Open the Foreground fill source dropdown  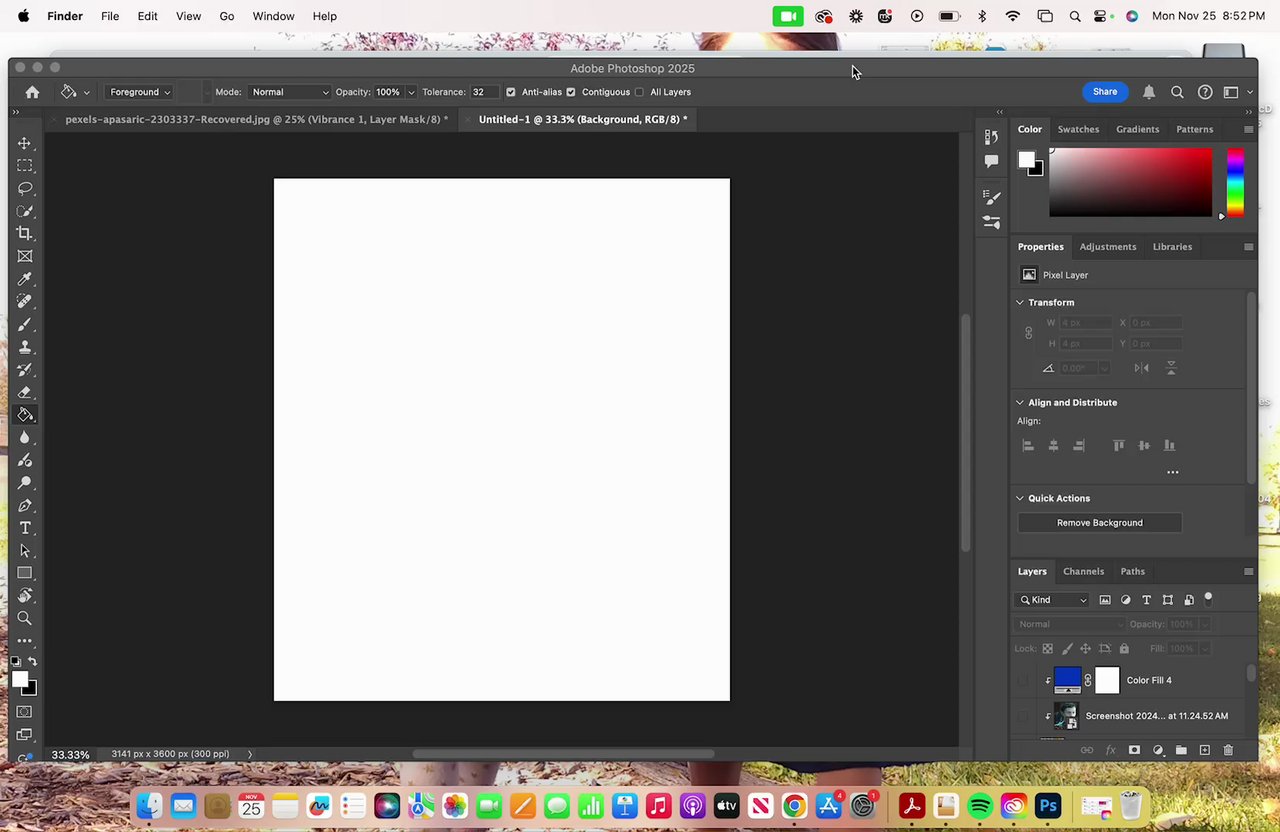(139, 92)
